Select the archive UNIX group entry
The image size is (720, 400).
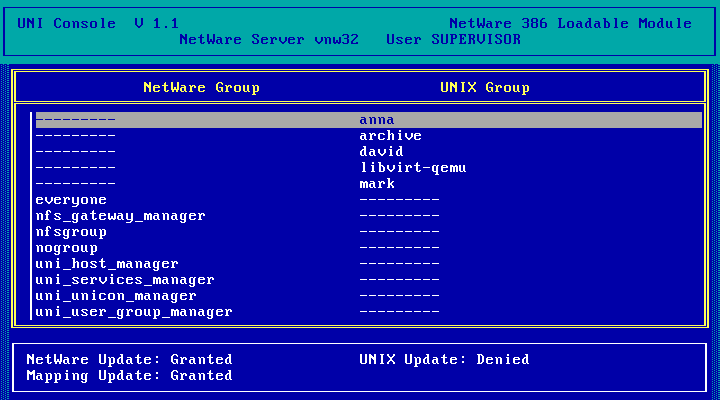coord(369,136)
